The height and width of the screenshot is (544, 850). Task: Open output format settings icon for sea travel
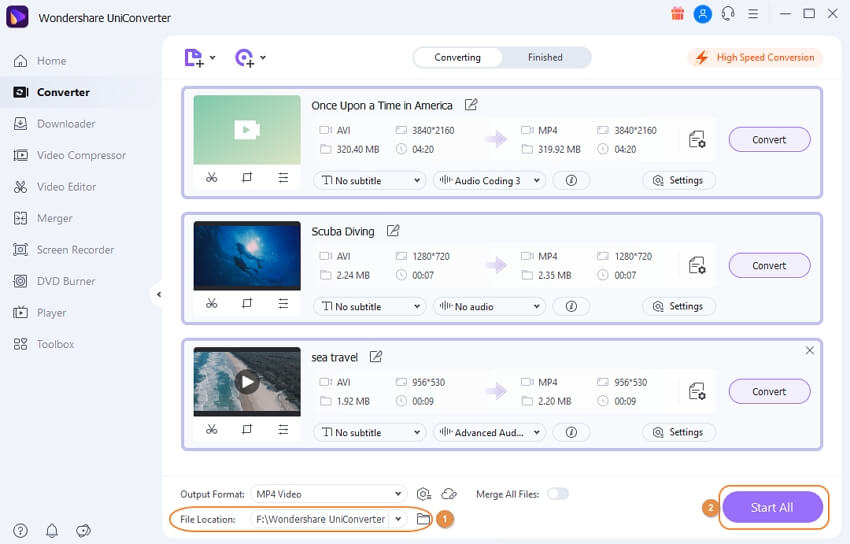(697, 391)
